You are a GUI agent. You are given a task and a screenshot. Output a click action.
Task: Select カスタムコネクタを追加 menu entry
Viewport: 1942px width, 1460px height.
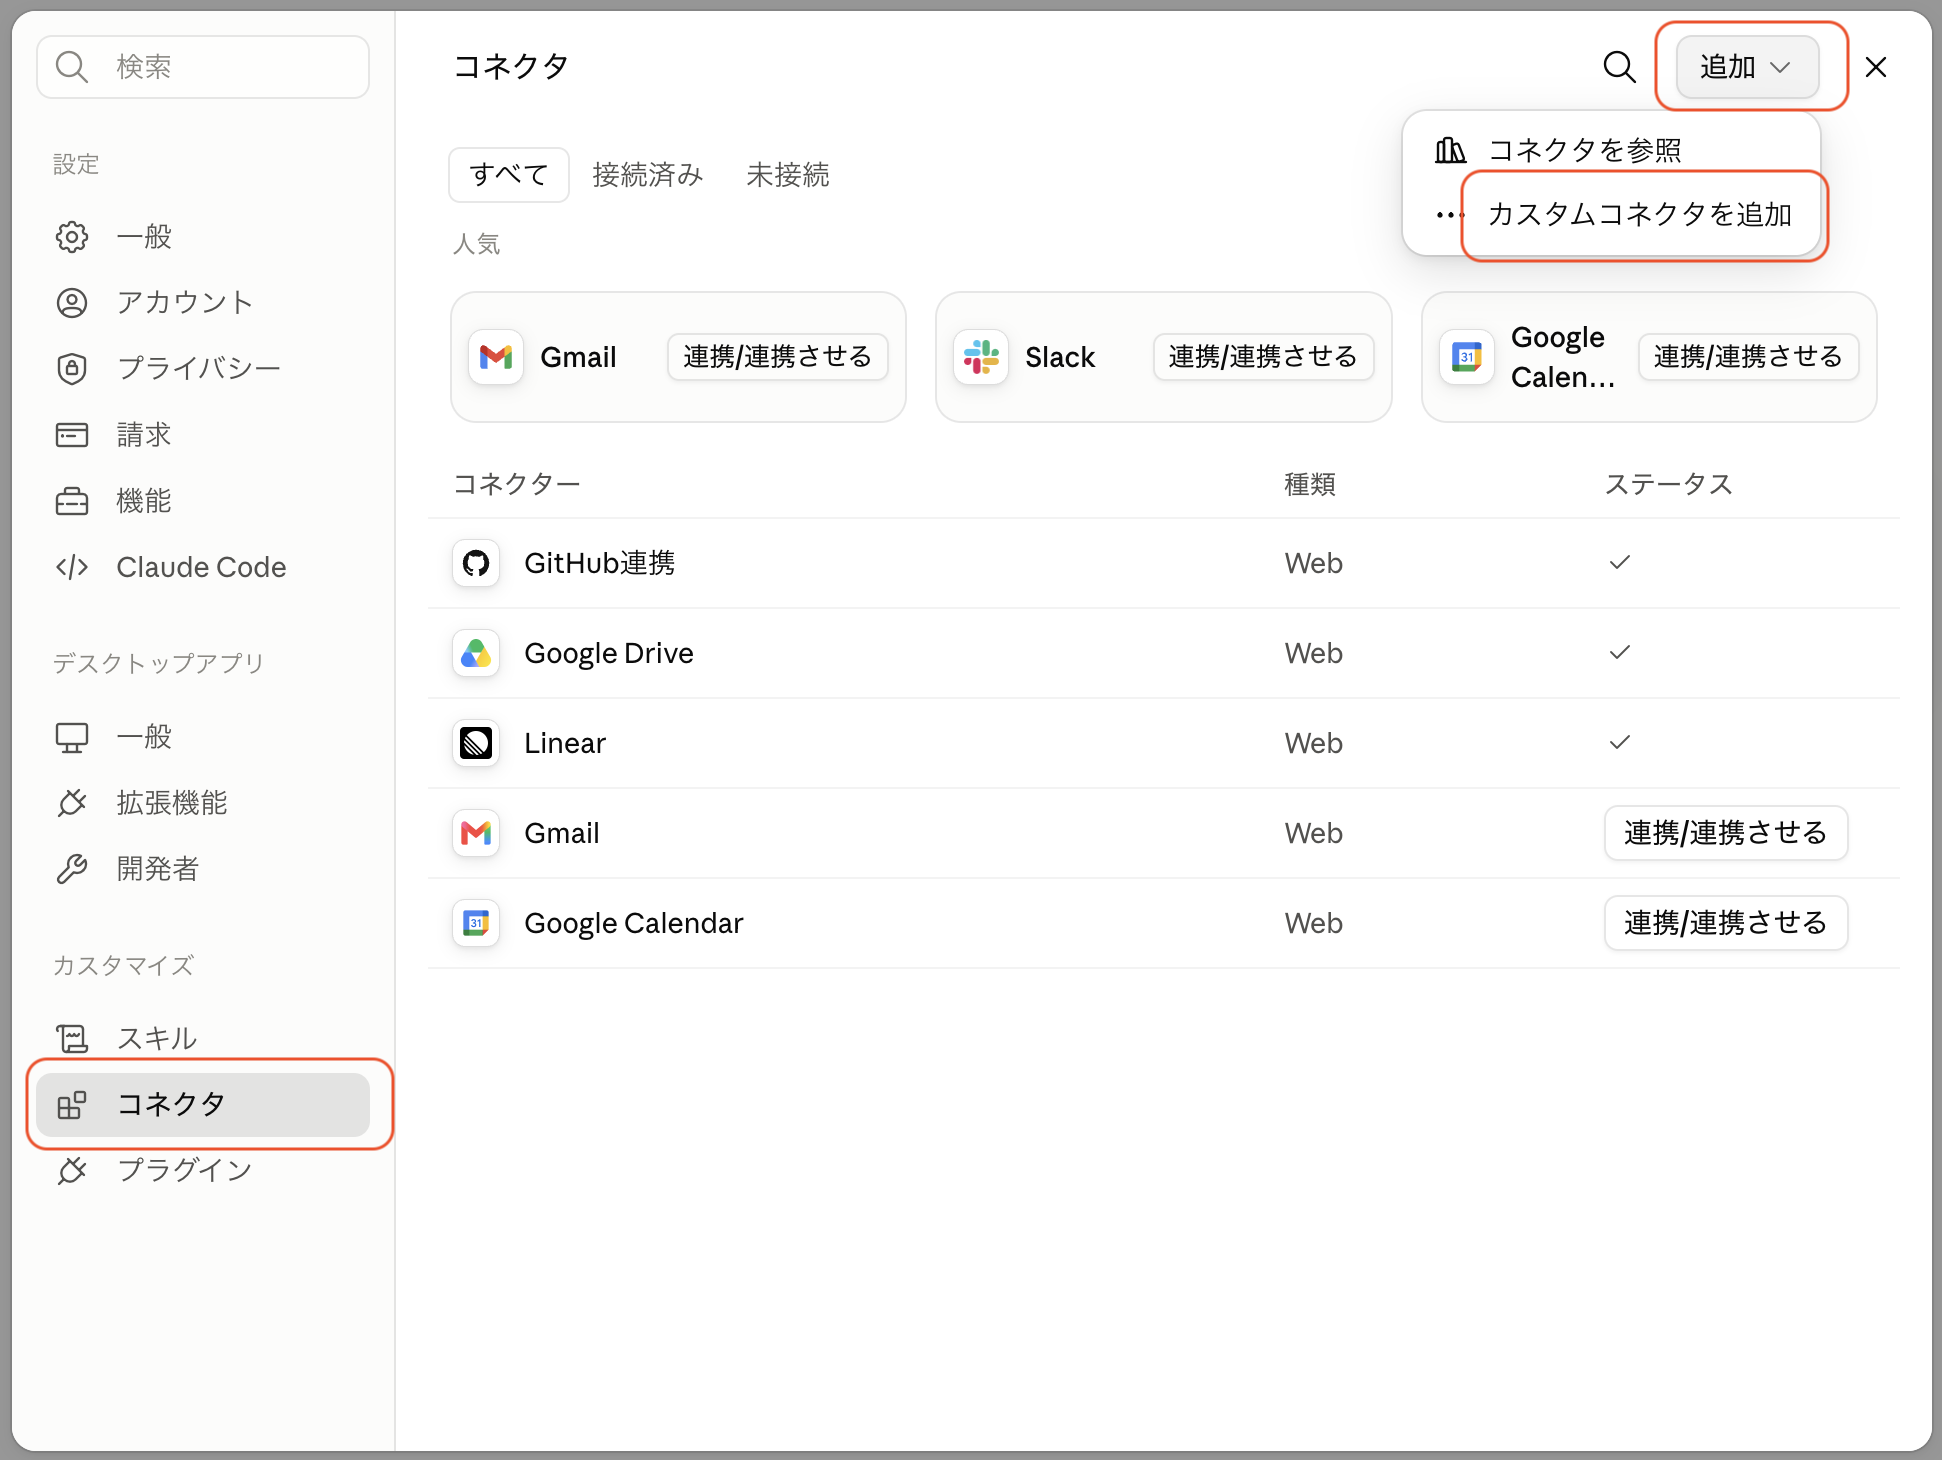point(1640,215)
